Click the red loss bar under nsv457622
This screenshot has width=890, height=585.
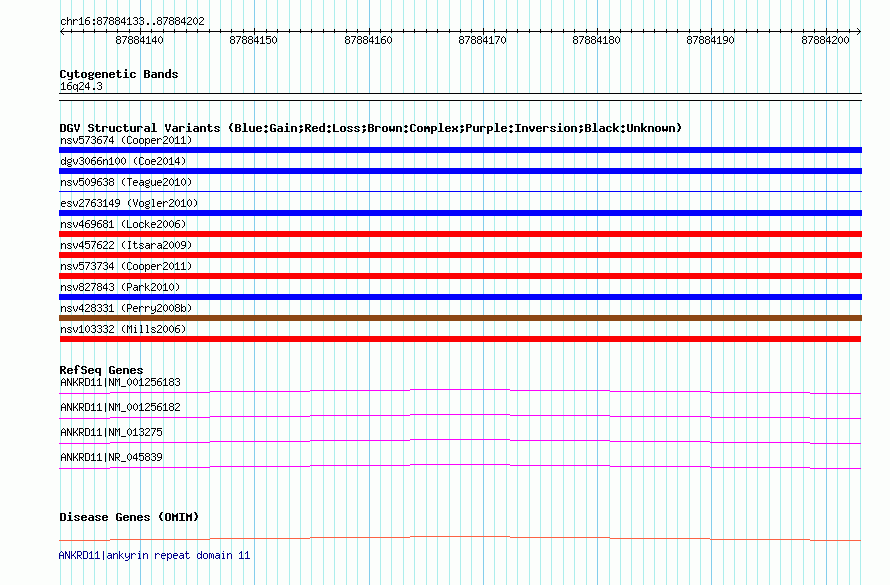click(460, 255)
